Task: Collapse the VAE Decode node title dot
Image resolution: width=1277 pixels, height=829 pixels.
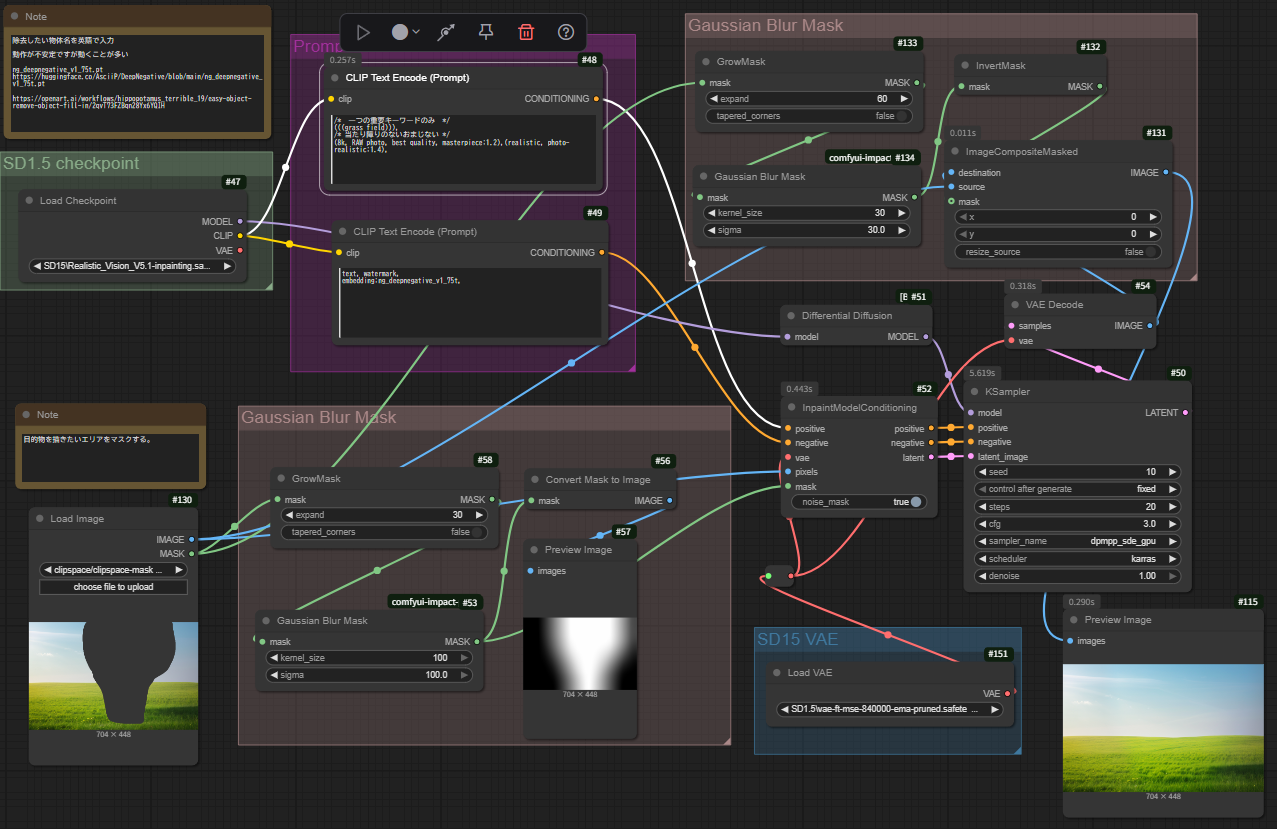Action: coord(1015,305)
